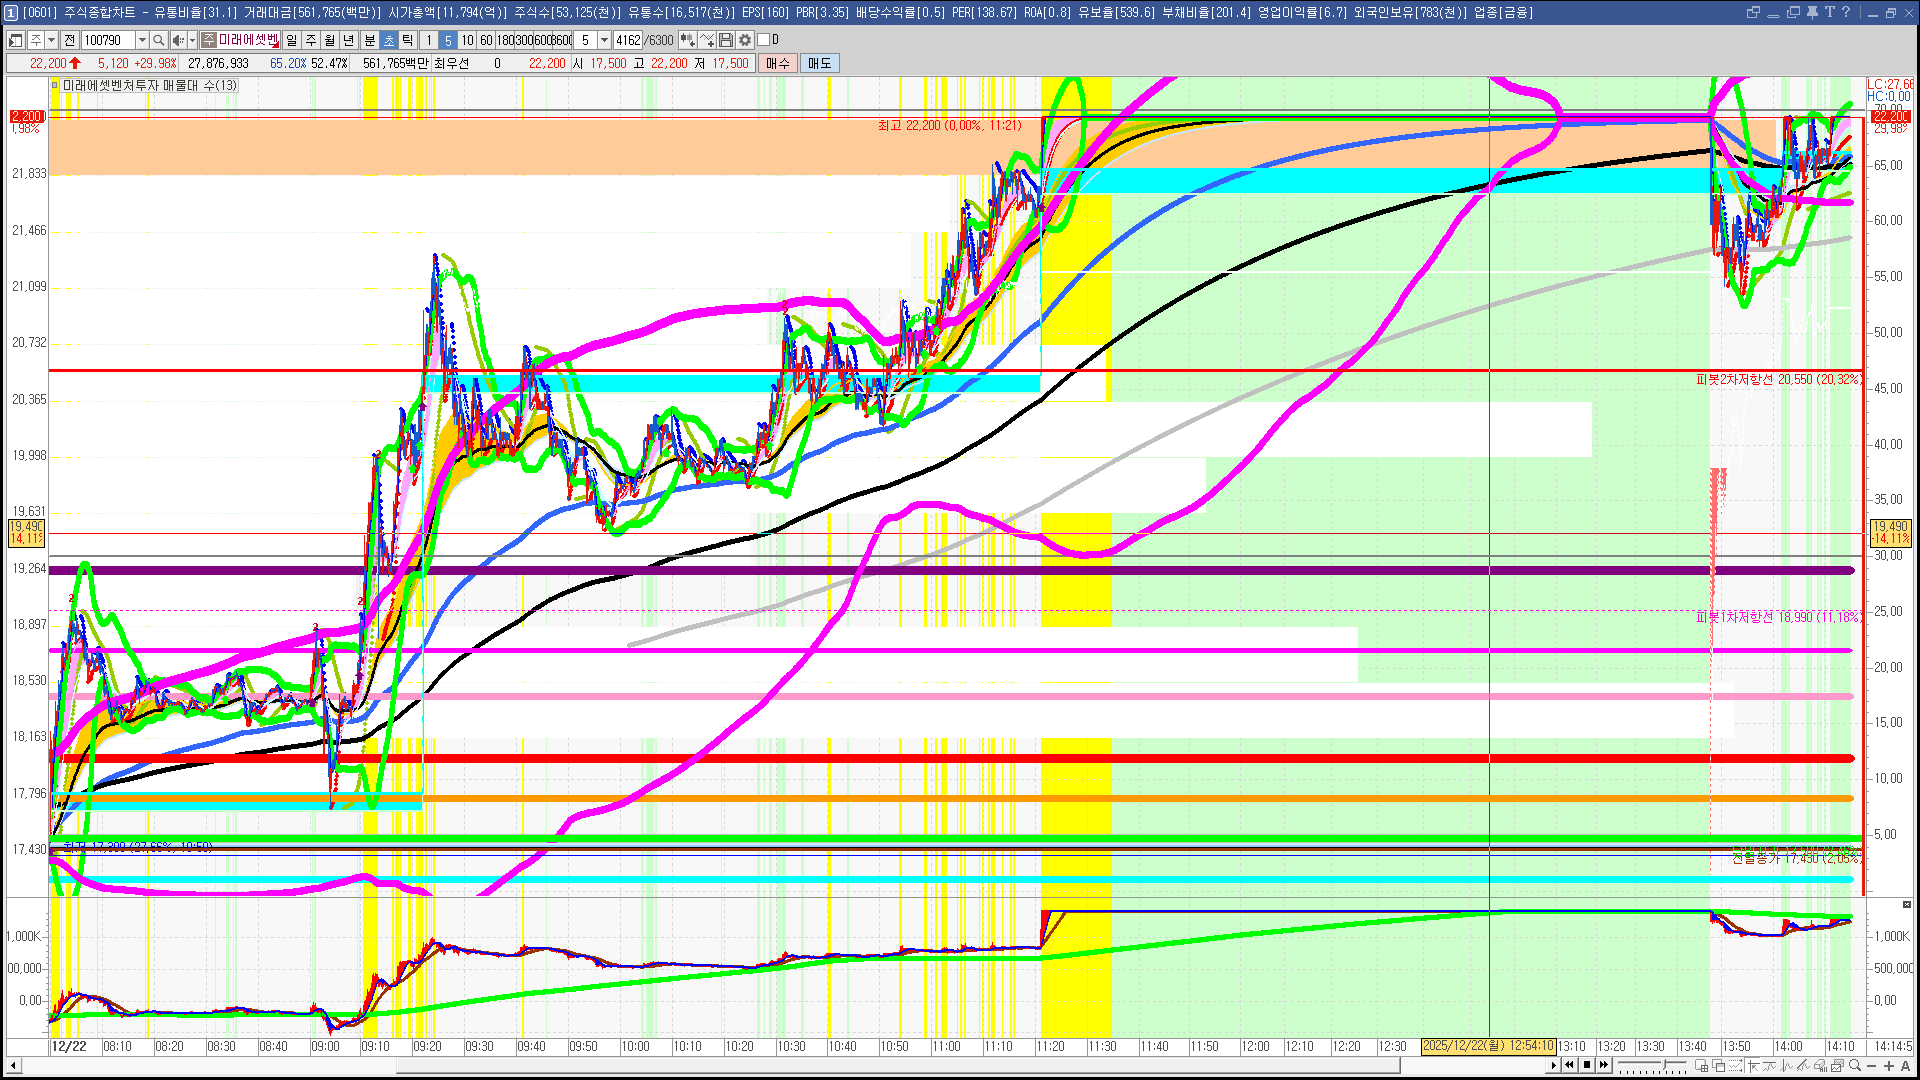The image size is (1920, 1080).
Task: Click the bar count input field showing 4162
Action: click(628, 40)
